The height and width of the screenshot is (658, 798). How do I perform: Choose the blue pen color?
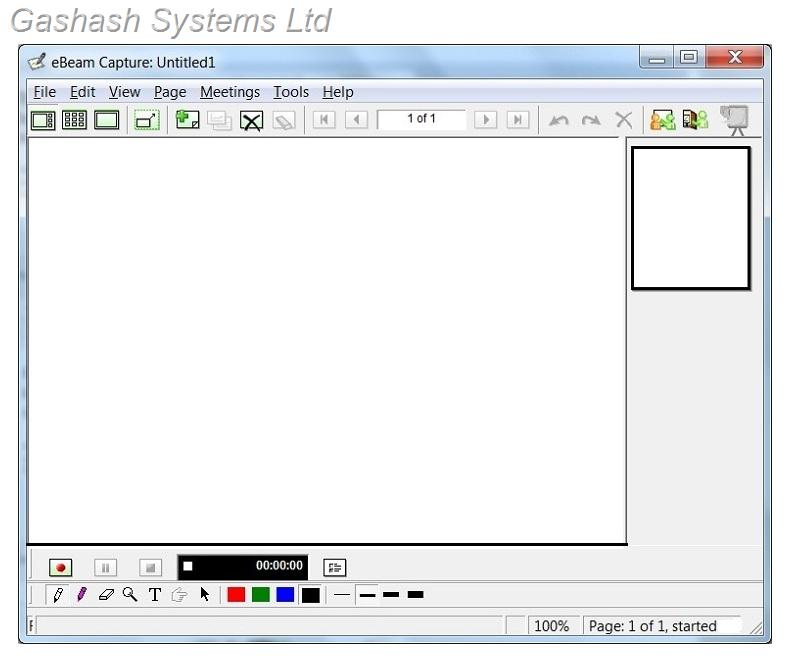tap(285, 594)
